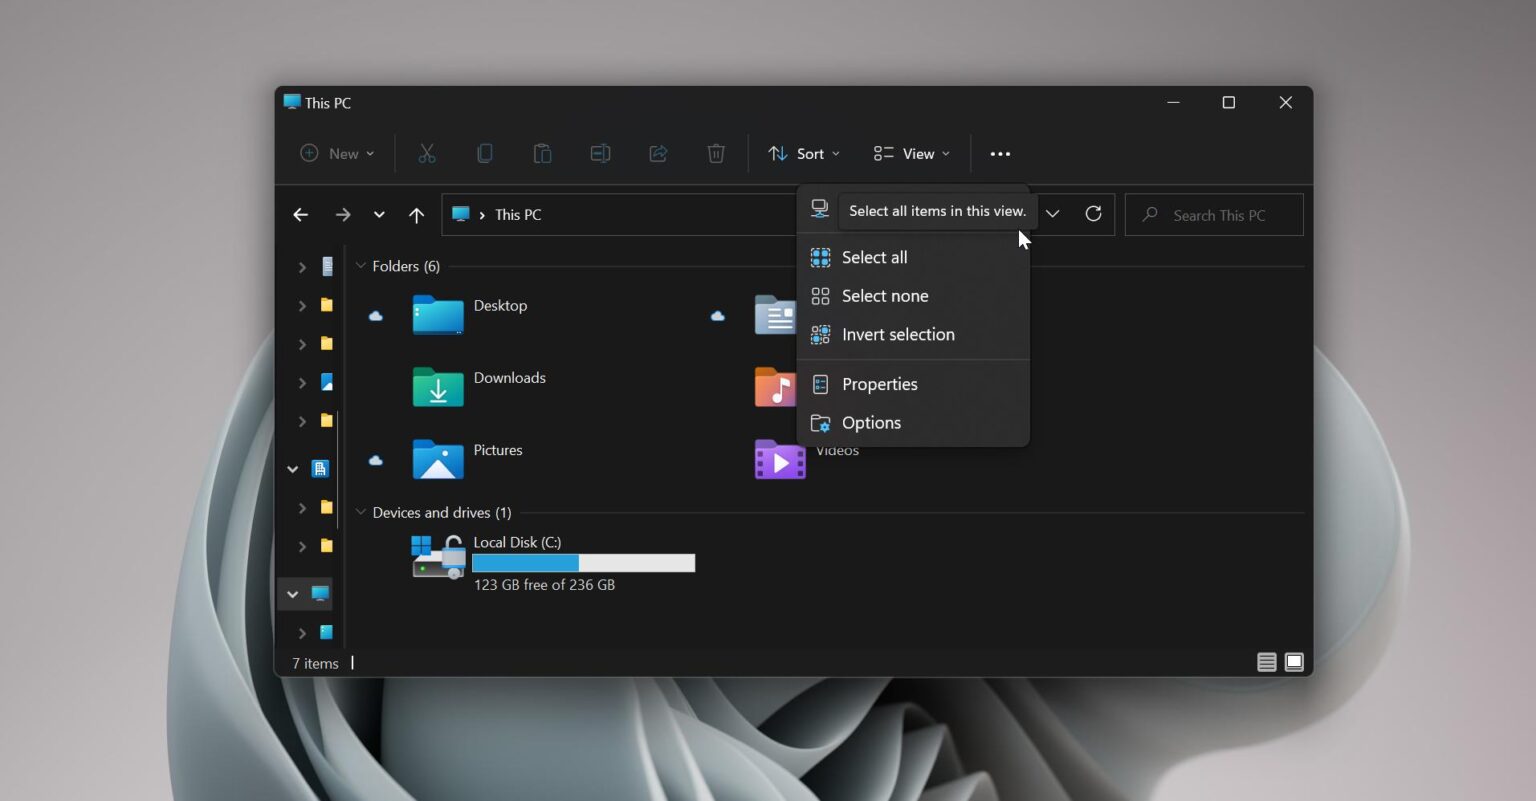
Task: Switch to large thumbnails view in the status bar
Action: point(1294,662)
